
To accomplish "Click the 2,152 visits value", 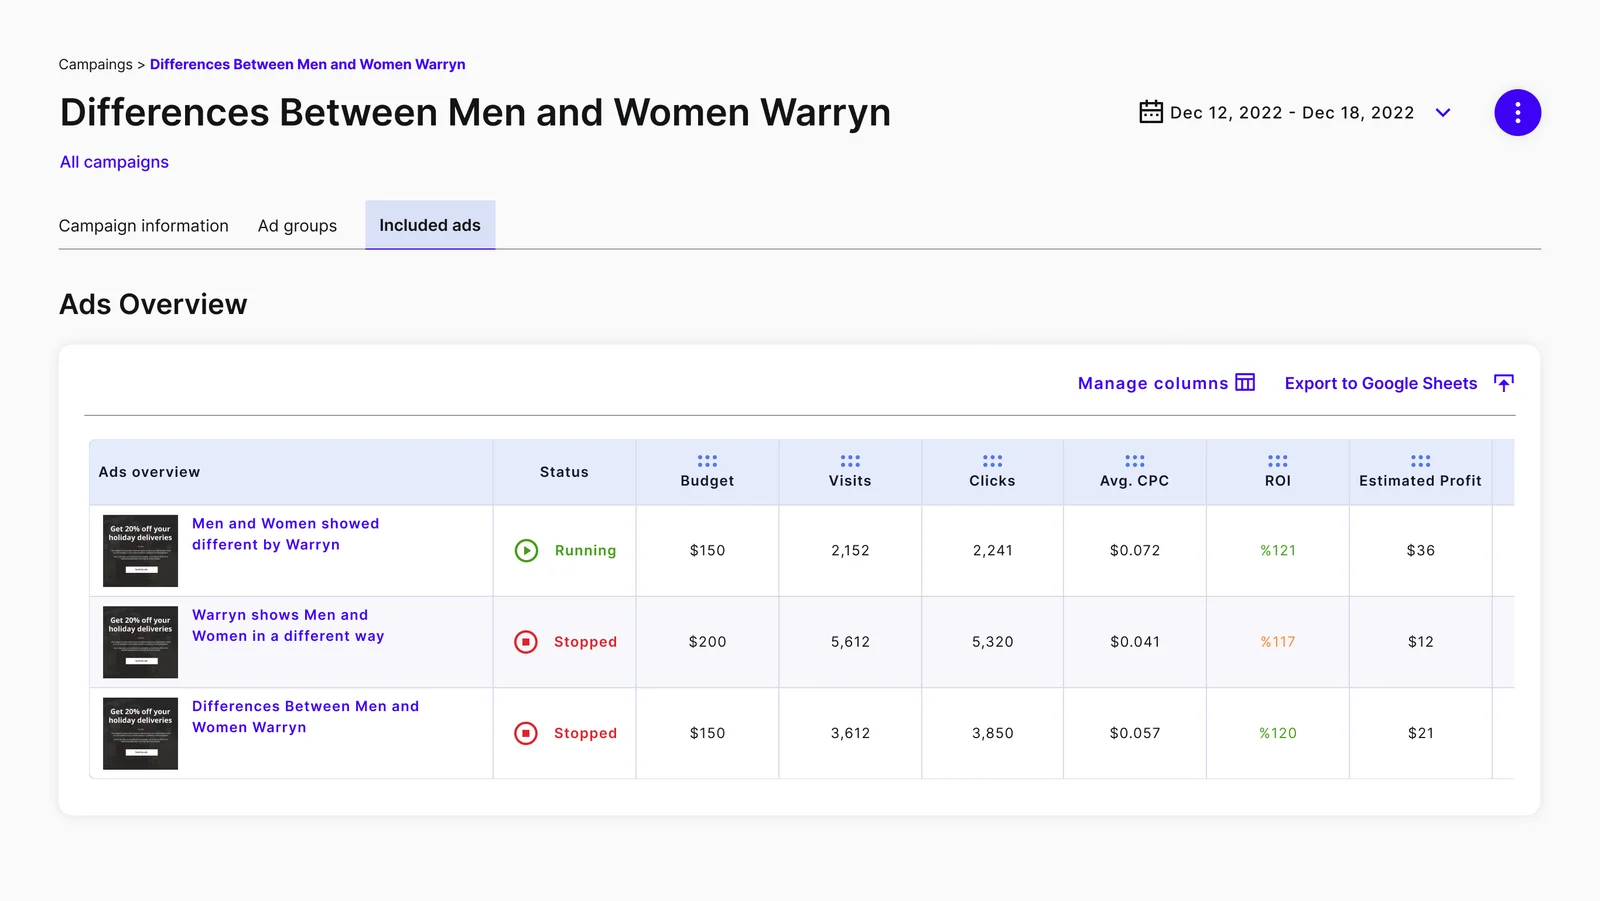I will tap(850, 551).
